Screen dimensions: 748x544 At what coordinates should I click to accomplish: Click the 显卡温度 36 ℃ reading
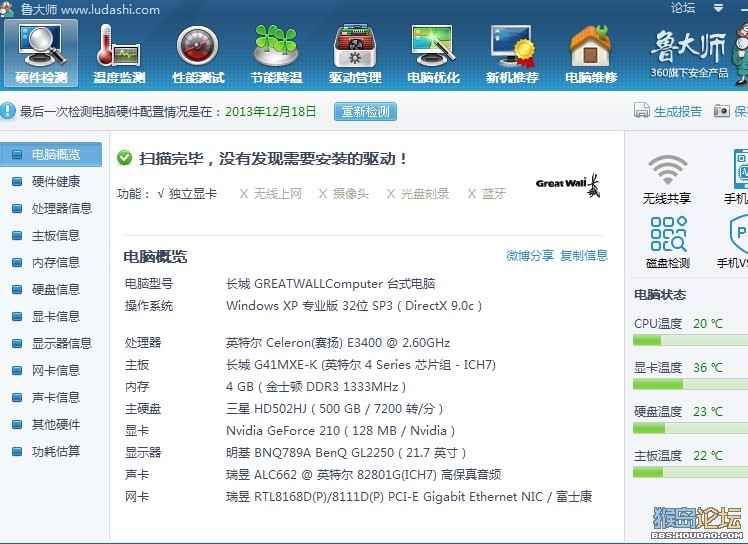coord(708,367)
